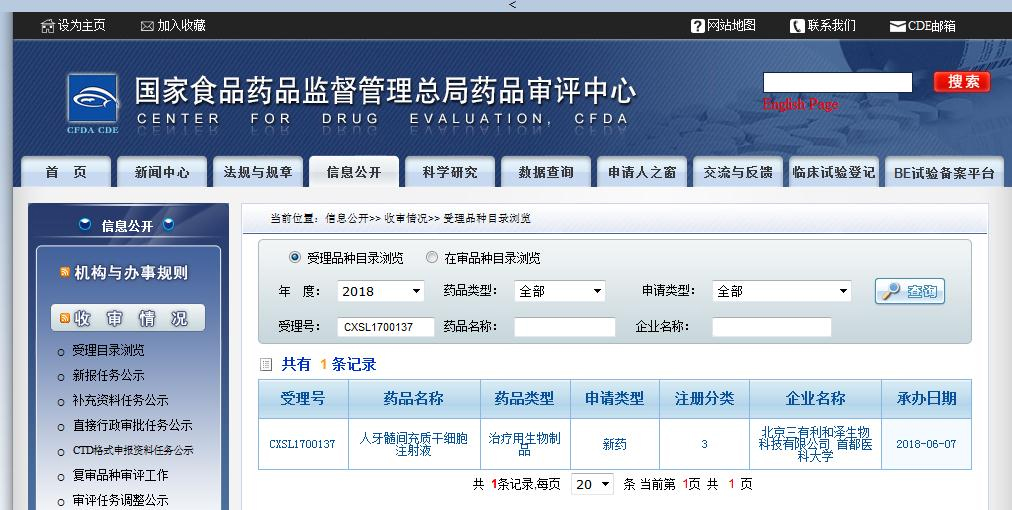Click the 受理号 field containing CXSL1700137

click(386, 327)
